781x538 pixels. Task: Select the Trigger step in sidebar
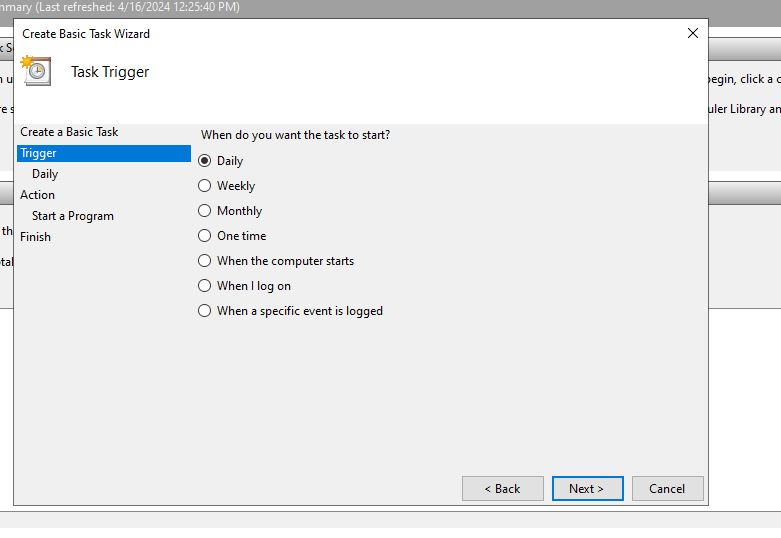click(104, 153)
